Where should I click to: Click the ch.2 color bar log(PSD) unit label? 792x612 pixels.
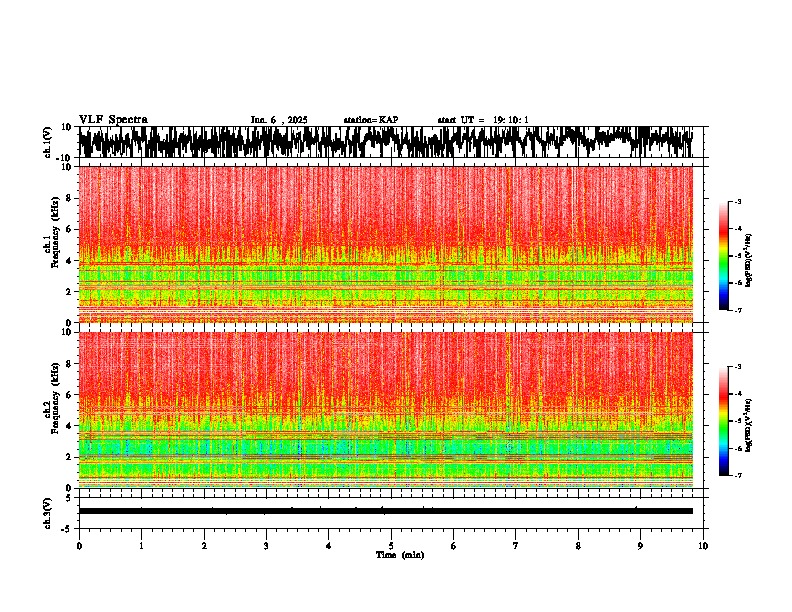749,425
